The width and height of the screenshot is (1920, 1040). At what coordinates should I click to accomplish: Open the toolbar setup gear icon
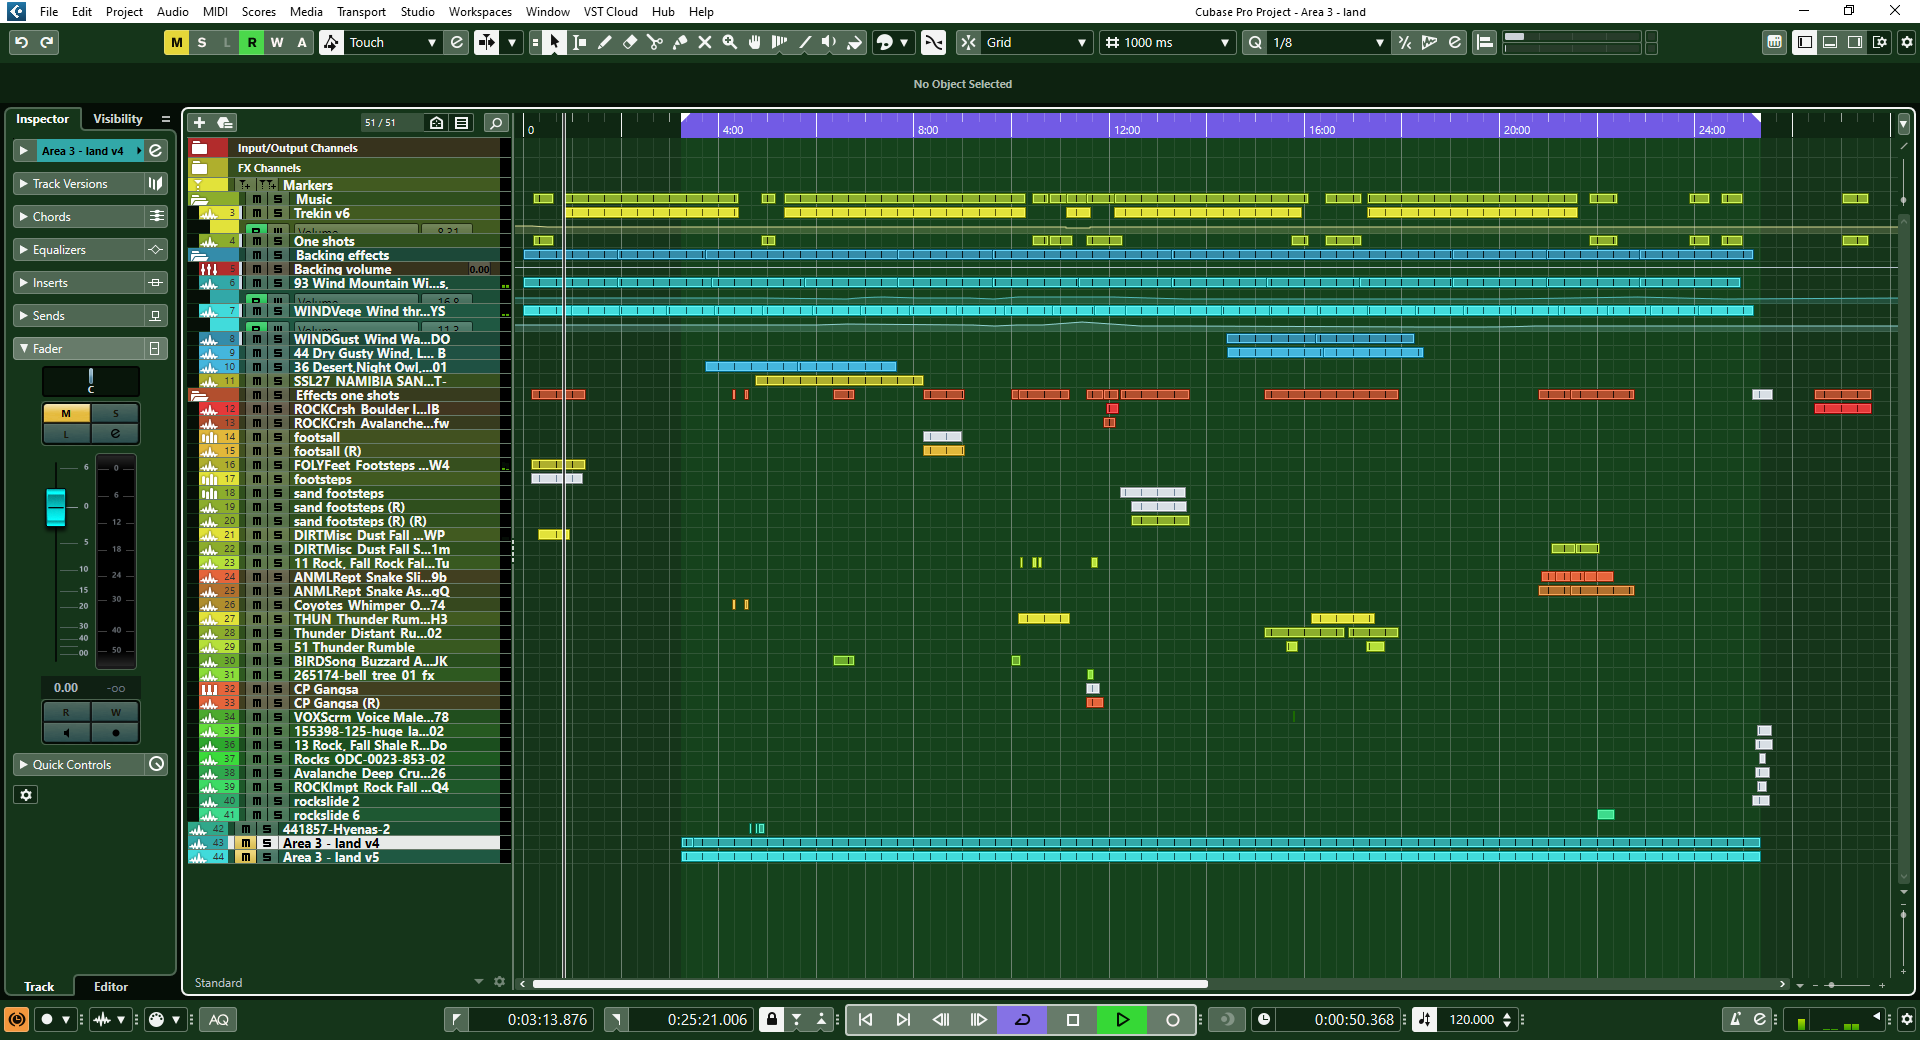[x=1906, y=42]
